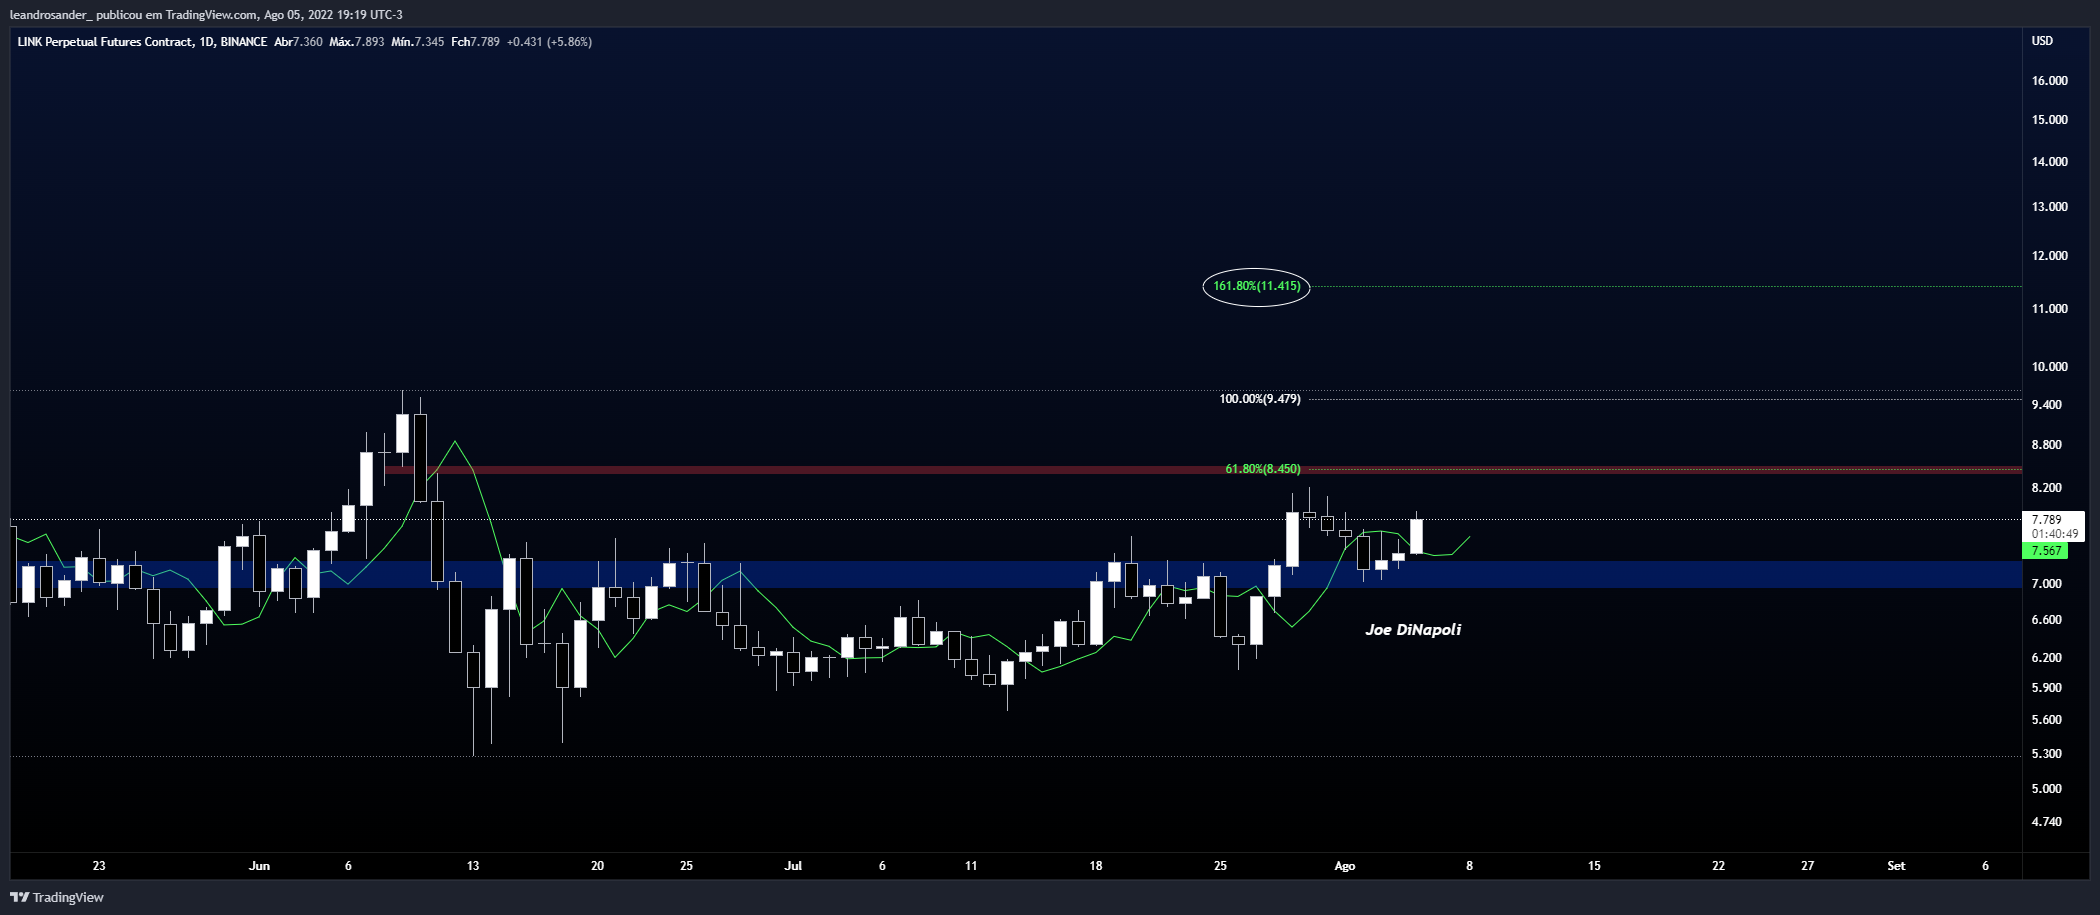2100x915 pixels.
Task: Click the 9.400 price axis label
Action: pos(2046,405)
